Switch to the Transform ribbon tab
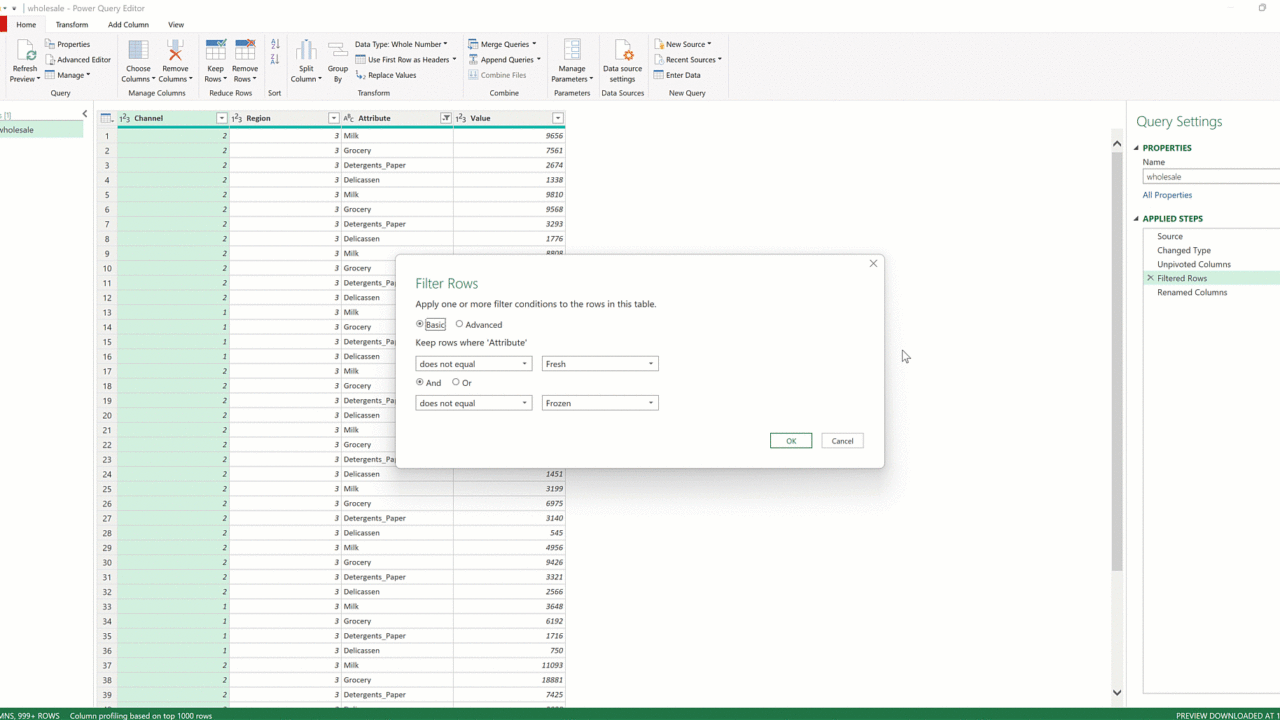Viewport: 1280px width, 720px height. [72, 24]
